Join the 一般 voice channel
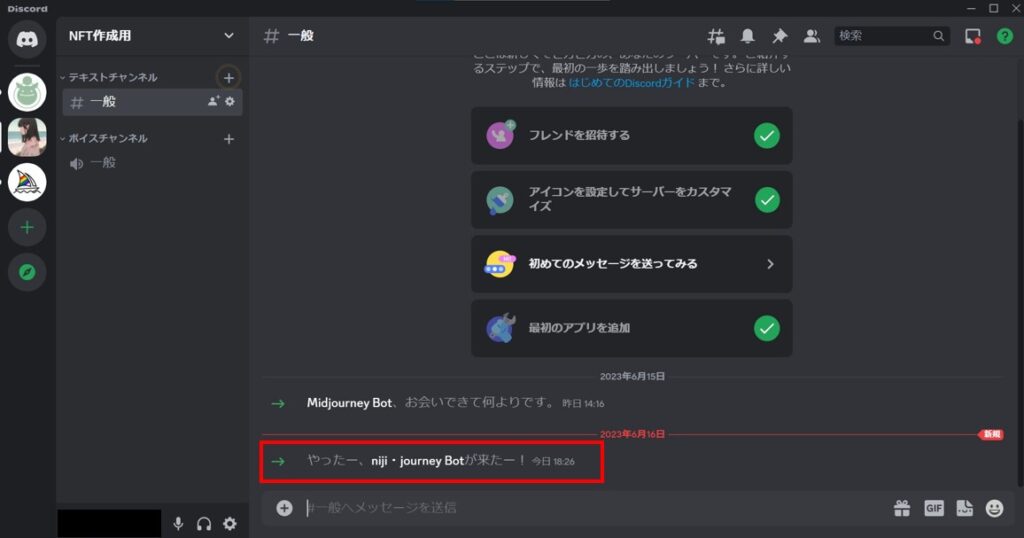This screenshot has width=1024, height=538. pyautogui.click(x=152, y=163)
